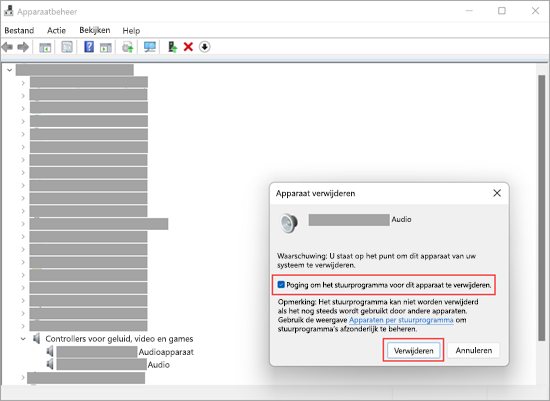Open the Help menu

pyautogui.click(x=131, y=31)
